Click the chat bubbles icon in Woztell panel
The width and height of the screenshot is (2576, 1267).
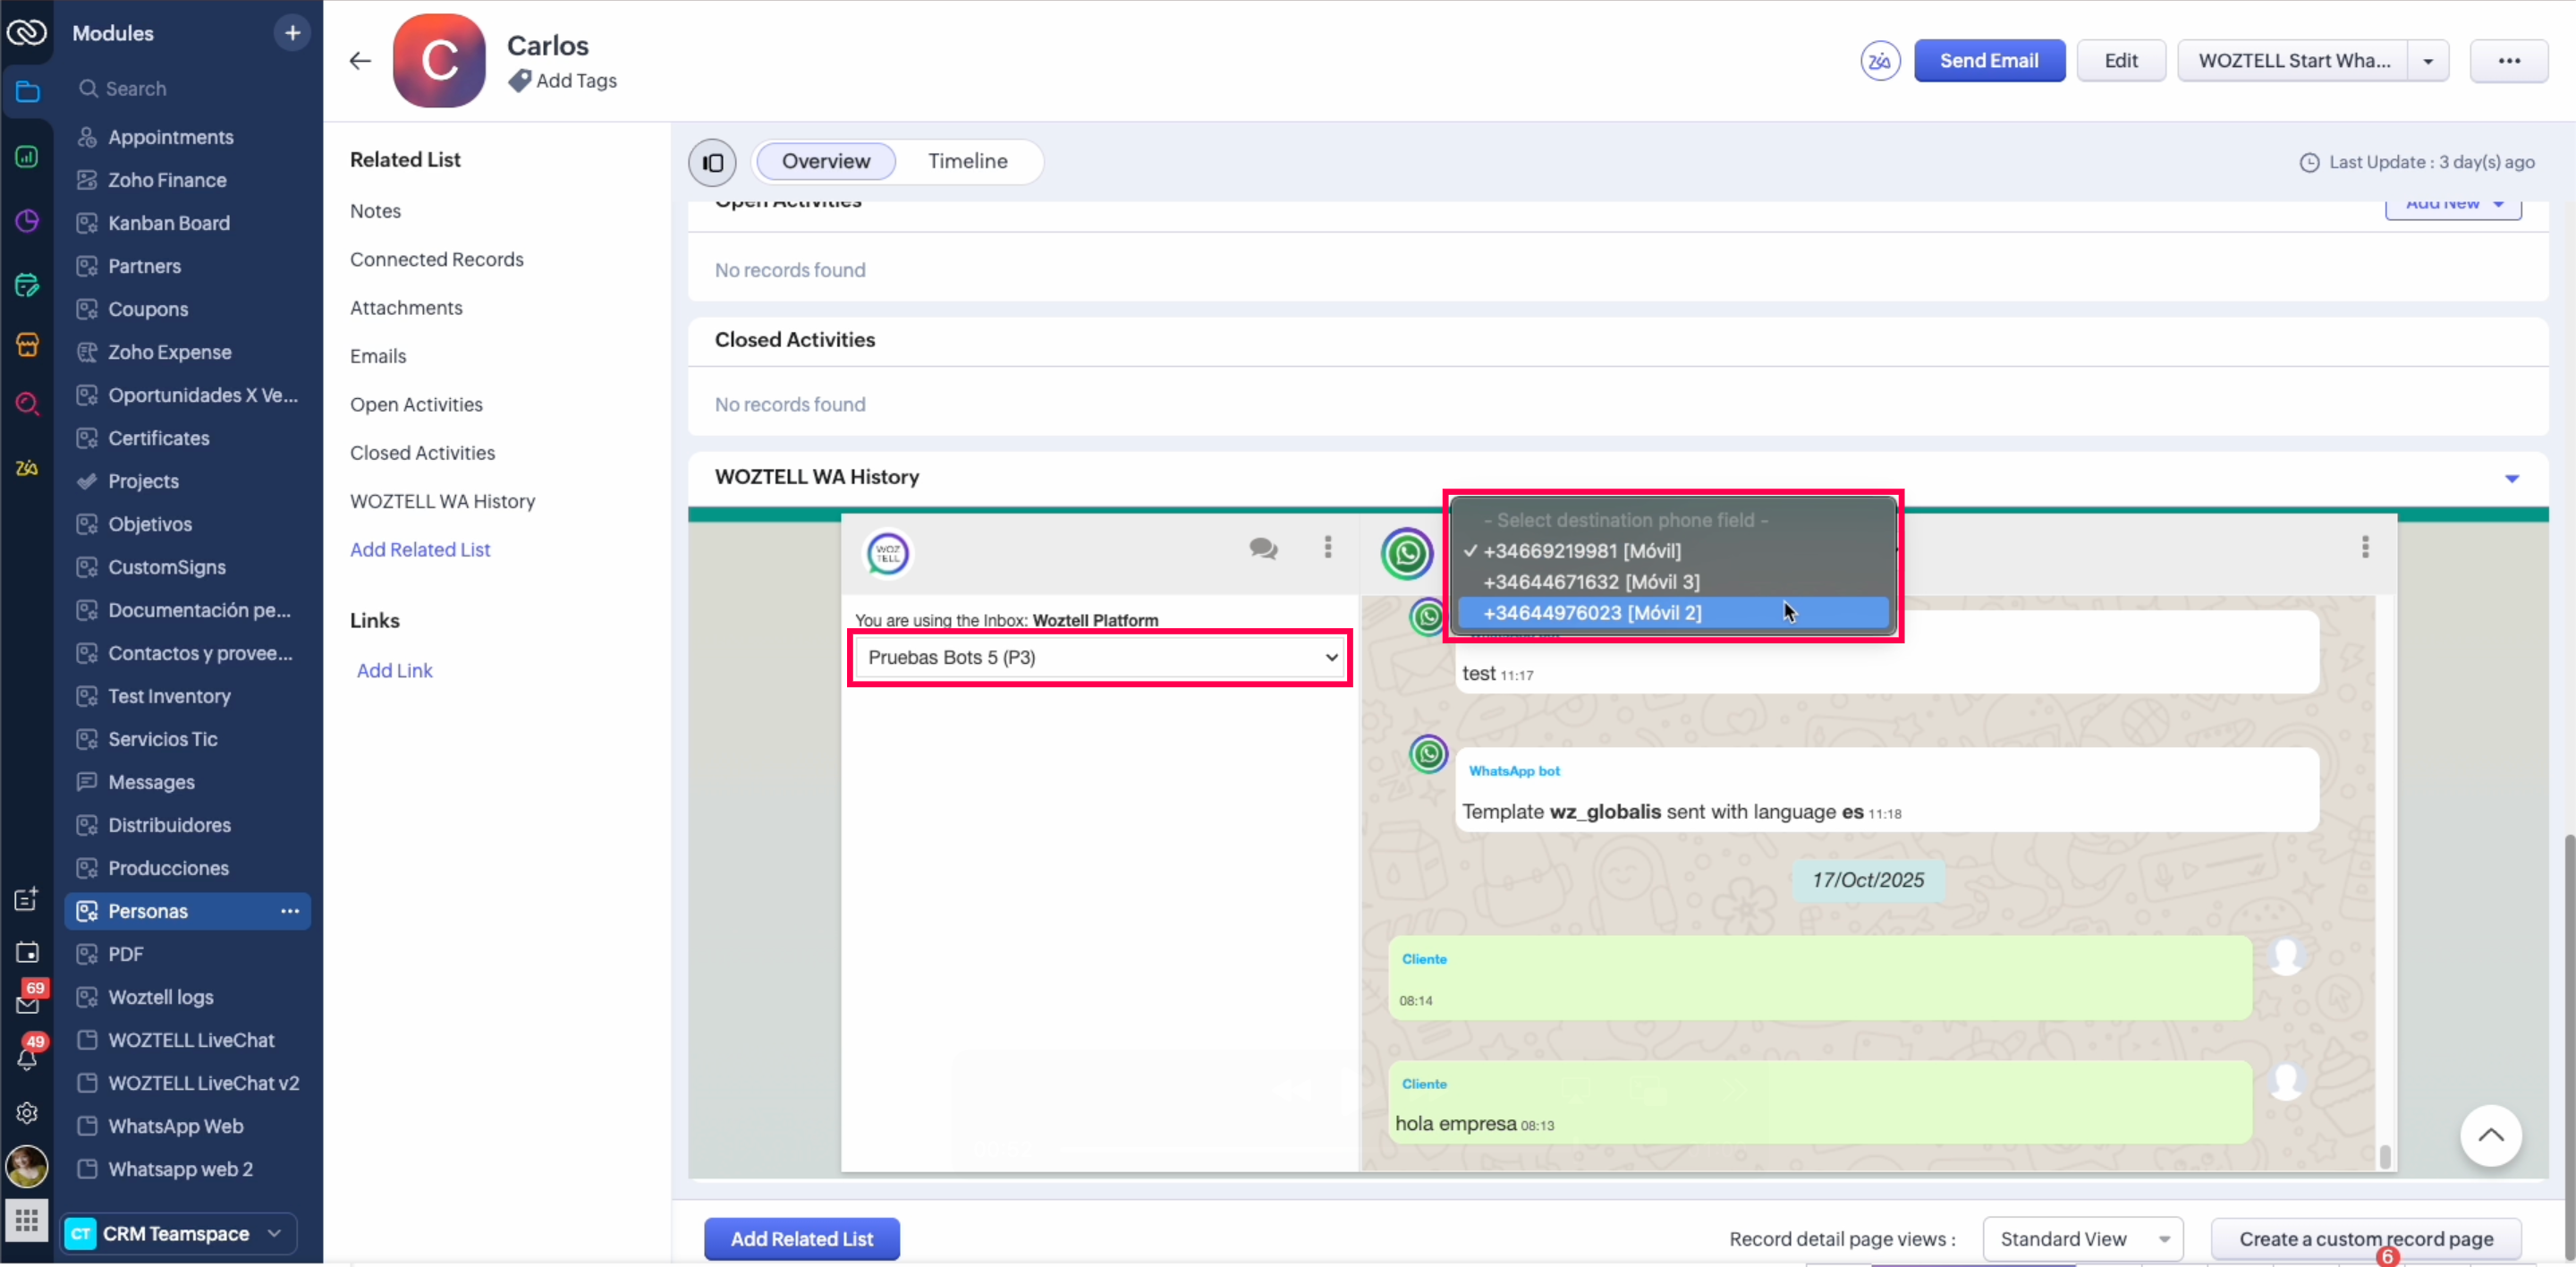tap(1263, 548)
